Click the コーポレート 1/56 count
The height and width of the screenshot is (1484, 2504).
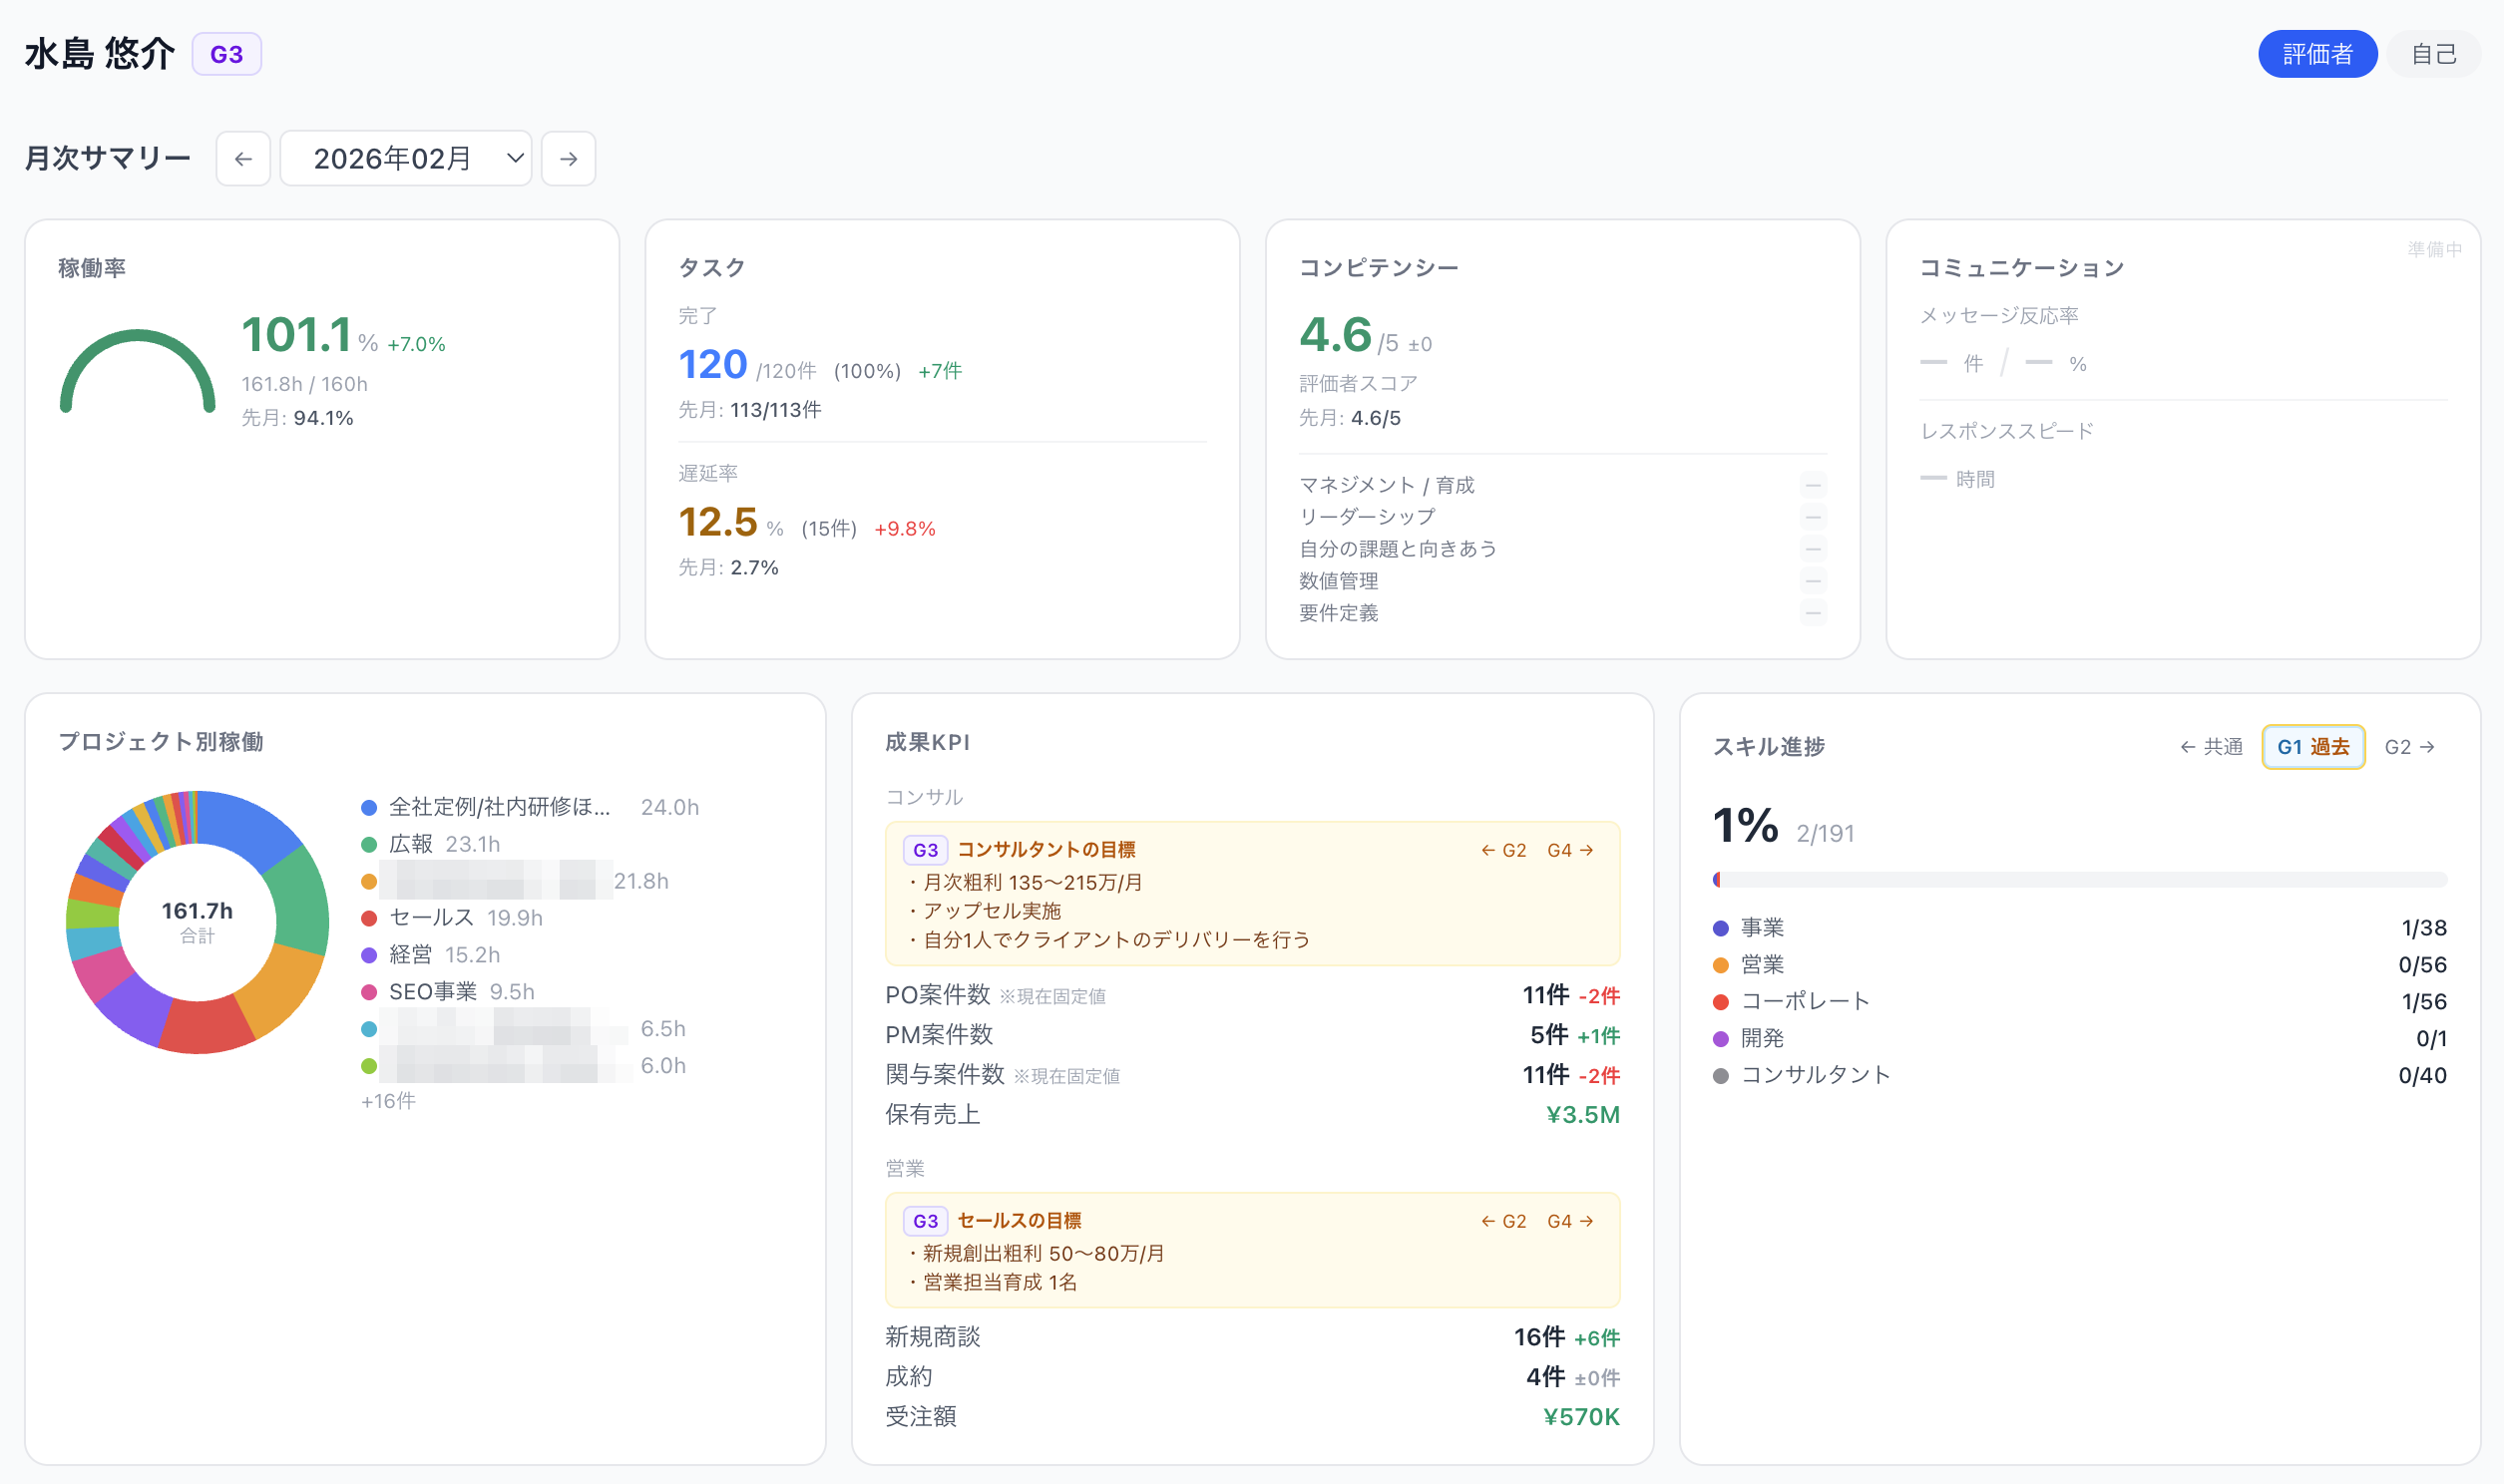(x=2424, y=1002)
